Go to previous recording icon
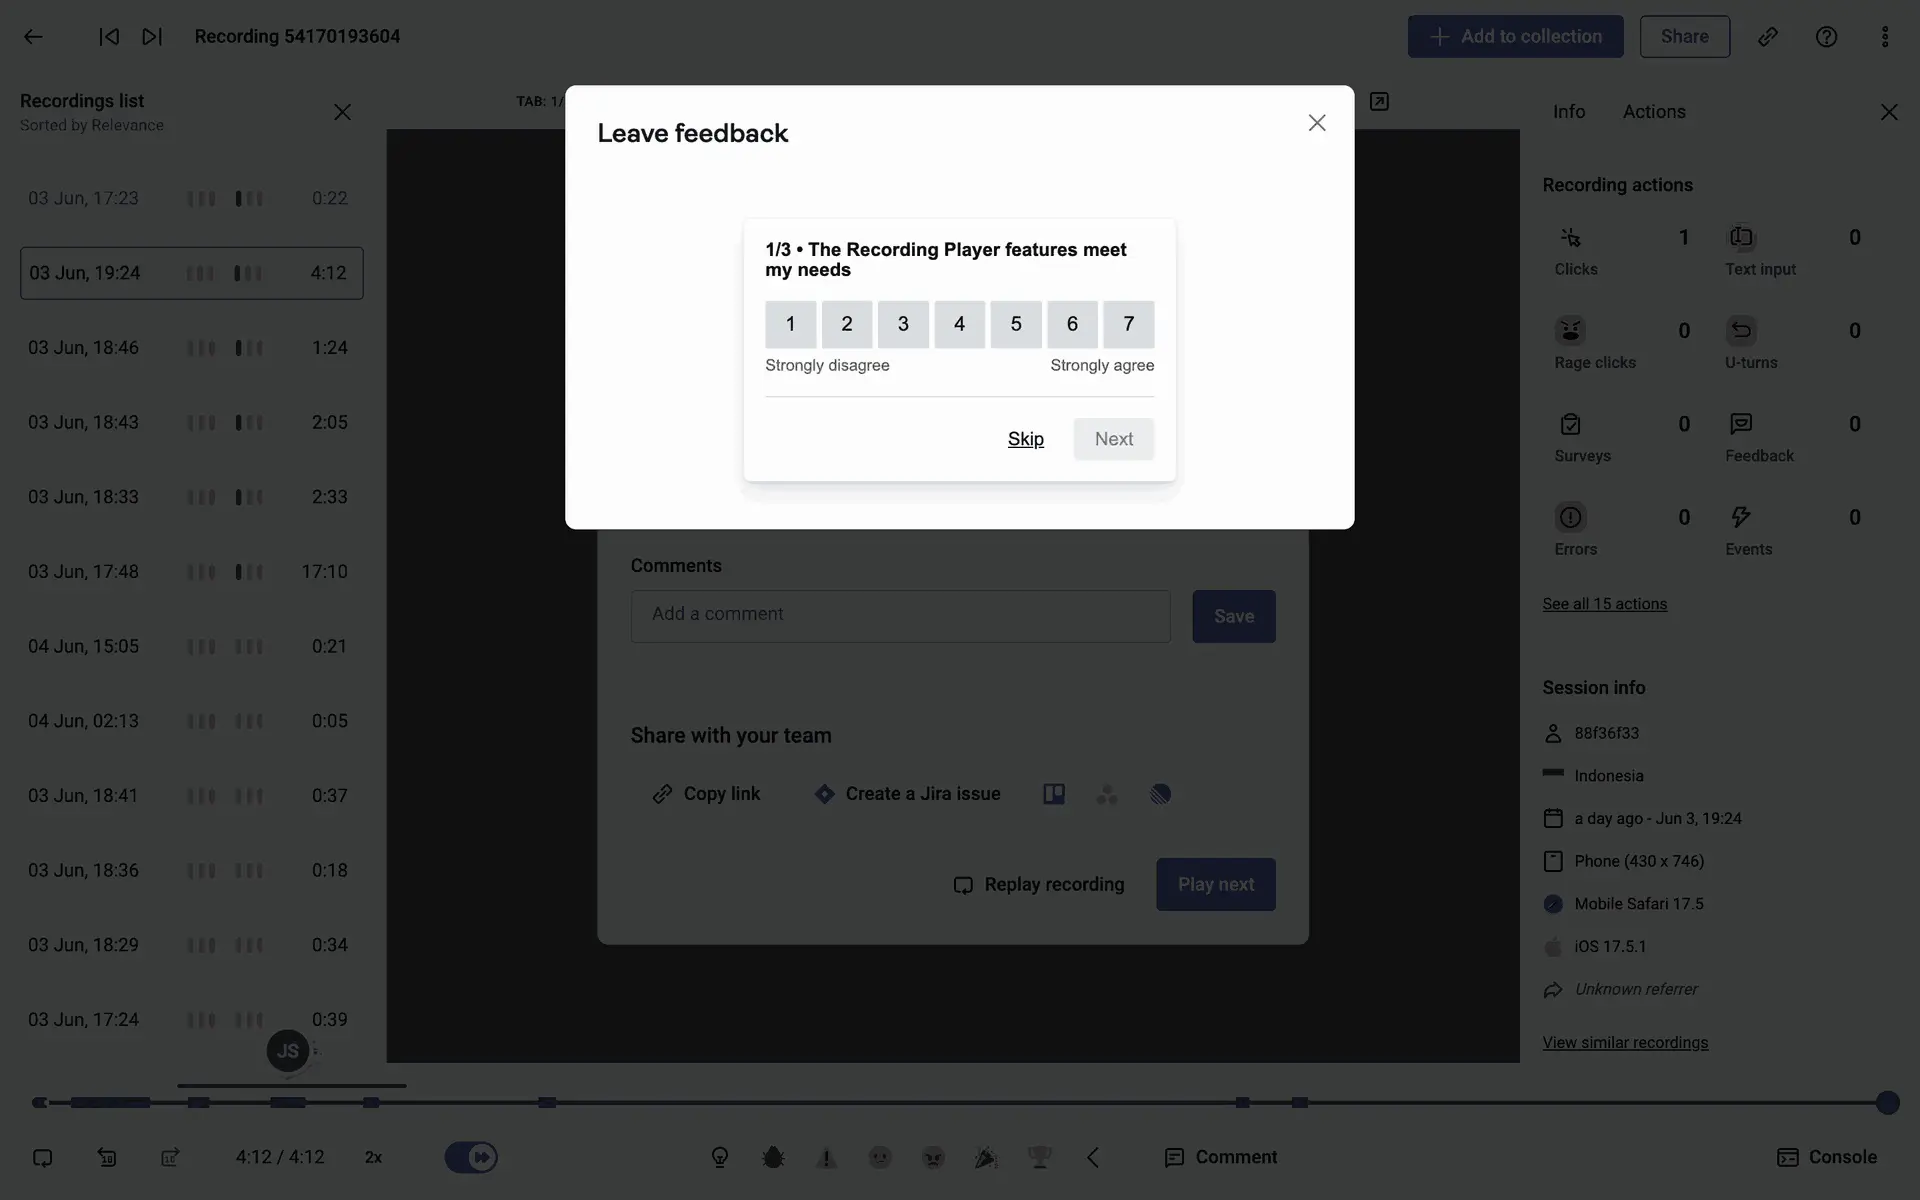 [x=109, y=37]
